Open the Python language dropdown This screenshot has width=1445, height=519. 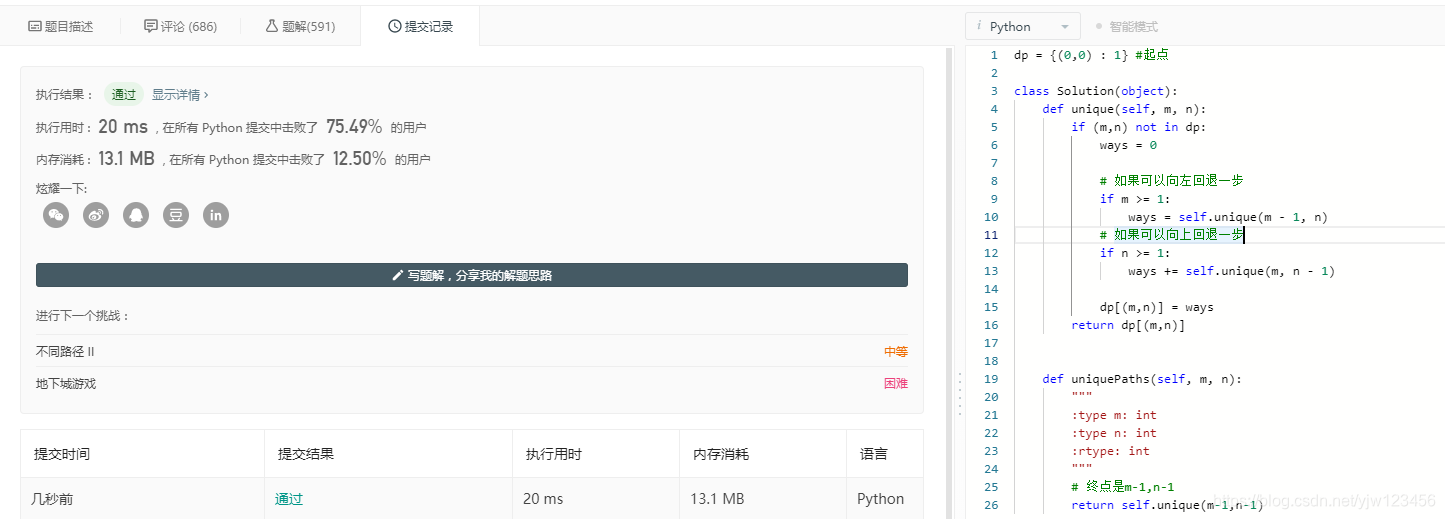(1023, 27)
